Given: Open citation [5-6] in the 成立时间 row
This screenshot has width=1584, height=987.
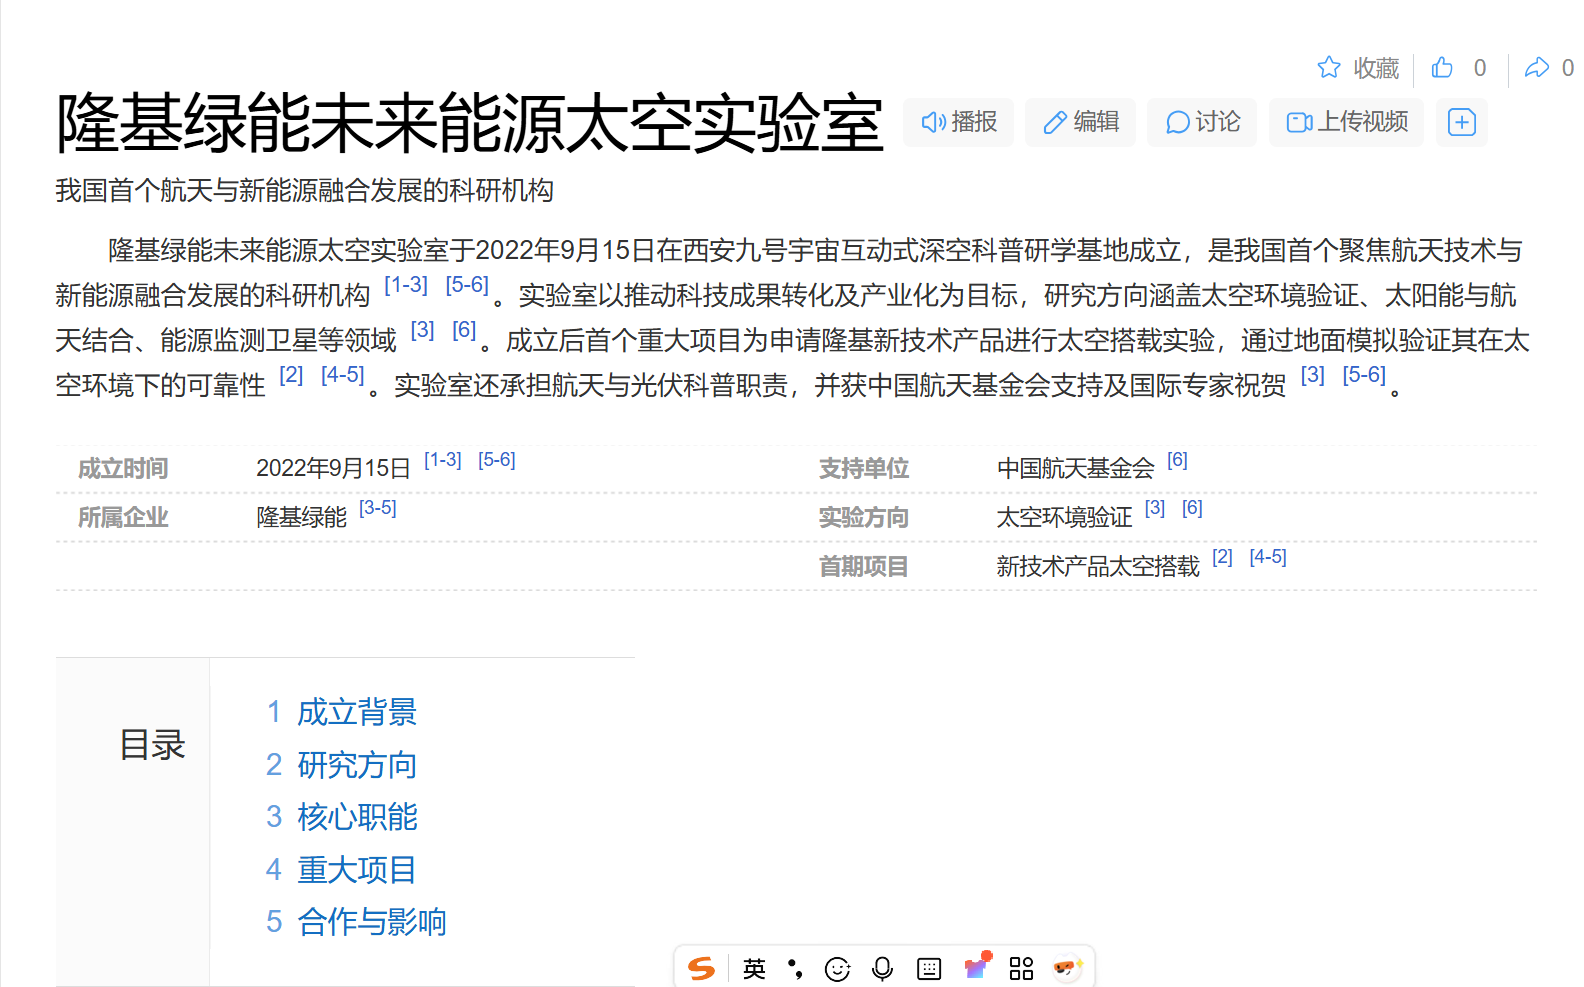Looking at the screenshot, I should (x=497, y=460).
